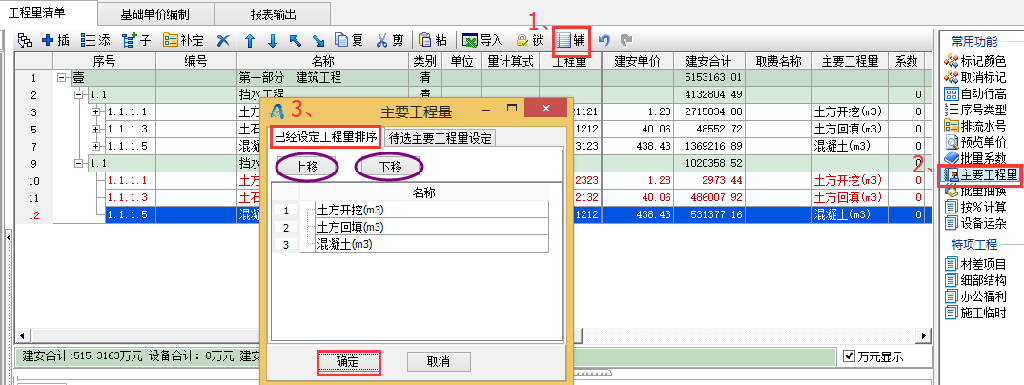Click the 上移 button in the dialog
The height and width of the screenshot is (385, 1024).
click(x=307, y=167)
